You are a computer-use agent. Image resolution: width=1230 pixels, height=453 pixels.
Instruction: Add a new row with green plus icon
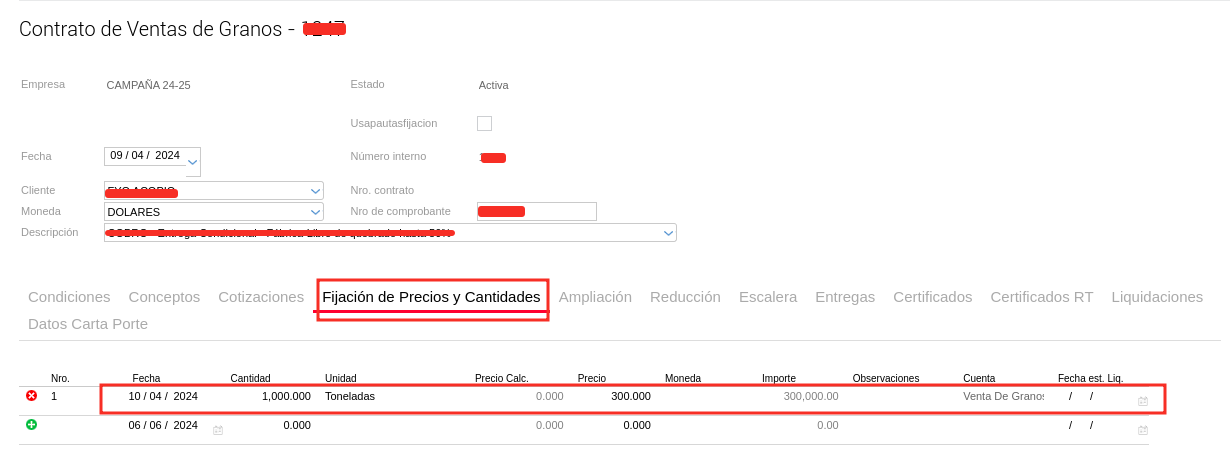[31, 425]
